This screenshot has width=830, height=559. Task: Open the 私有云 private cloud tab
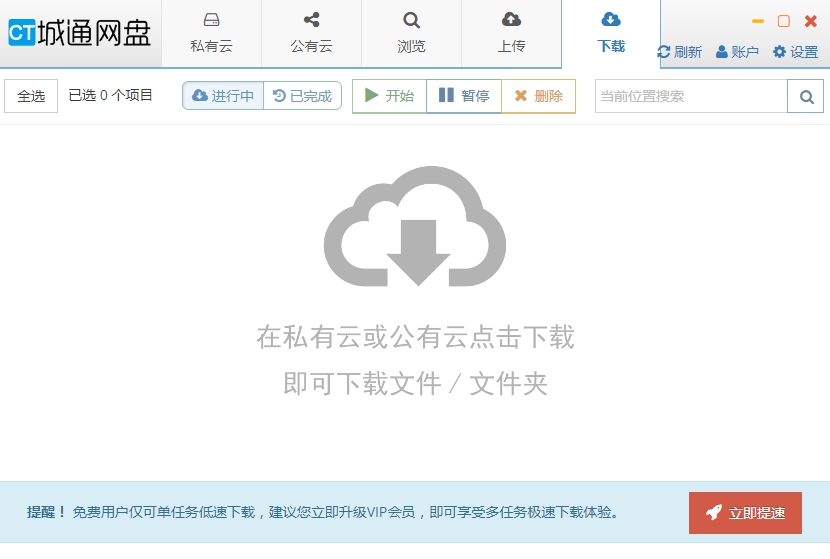pyautogui.click(x=211, y=33)
